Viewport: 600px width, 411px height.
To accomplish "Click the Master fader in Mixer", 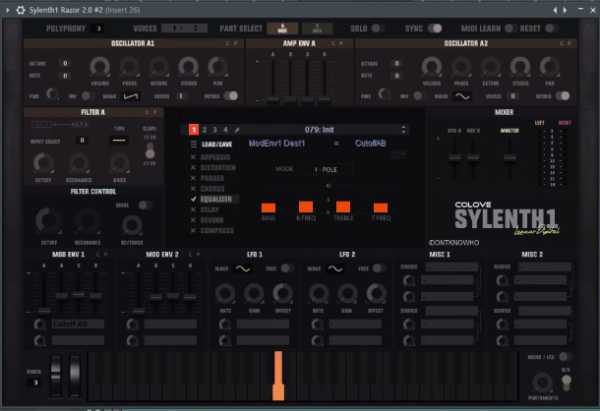I will coord(510,157).
